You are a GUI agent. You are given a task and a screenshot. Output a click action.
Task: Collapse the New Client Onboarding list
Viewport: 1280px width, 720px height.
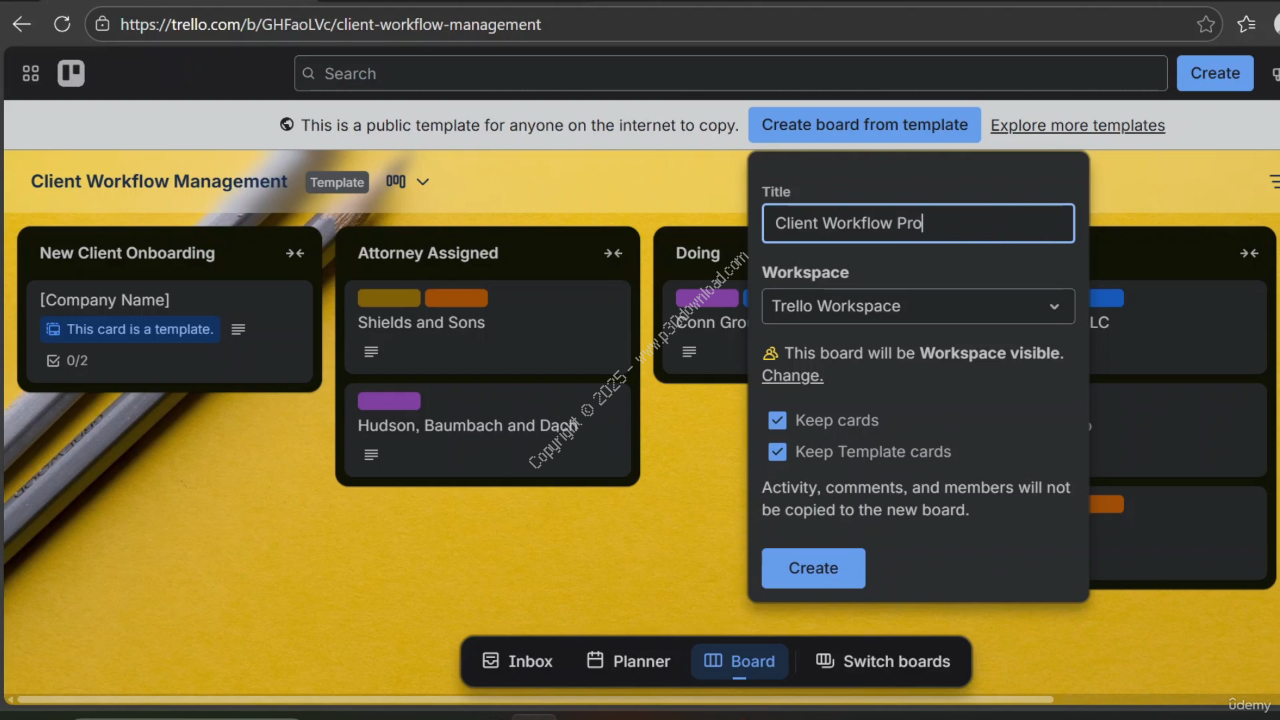295,253
